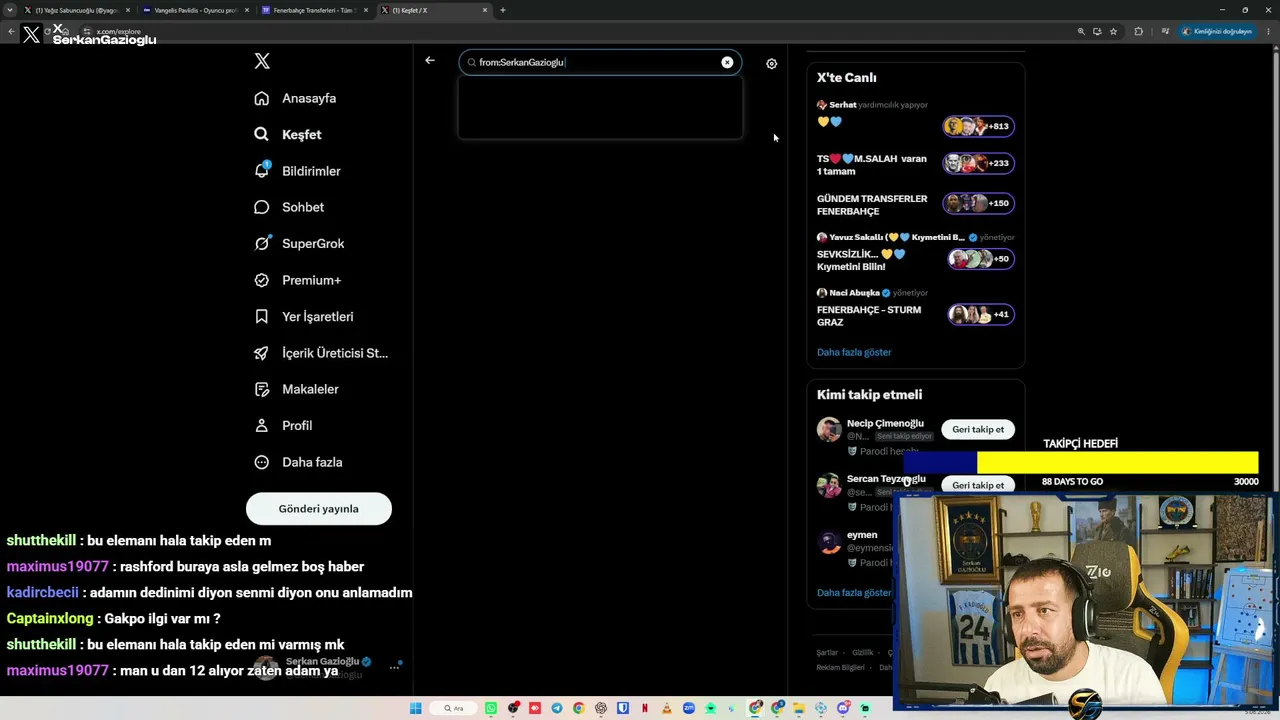
Task: Open the Makaleler article icon
Action: tap(262, 389)
